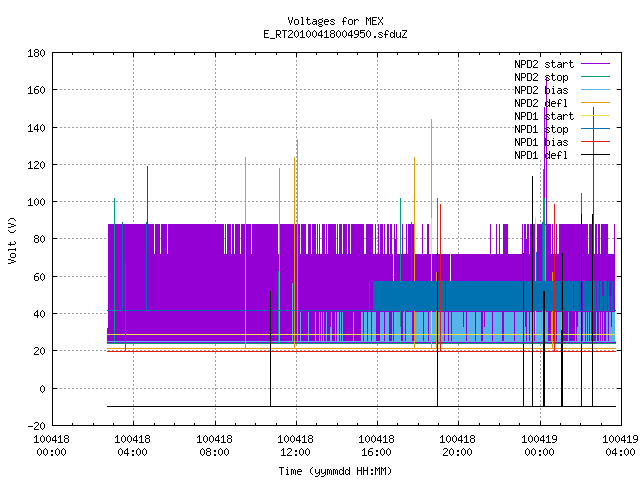Screen dimensions: 640x480
Task: Click the 180 y-axis tick label
Action: (36, 53)
